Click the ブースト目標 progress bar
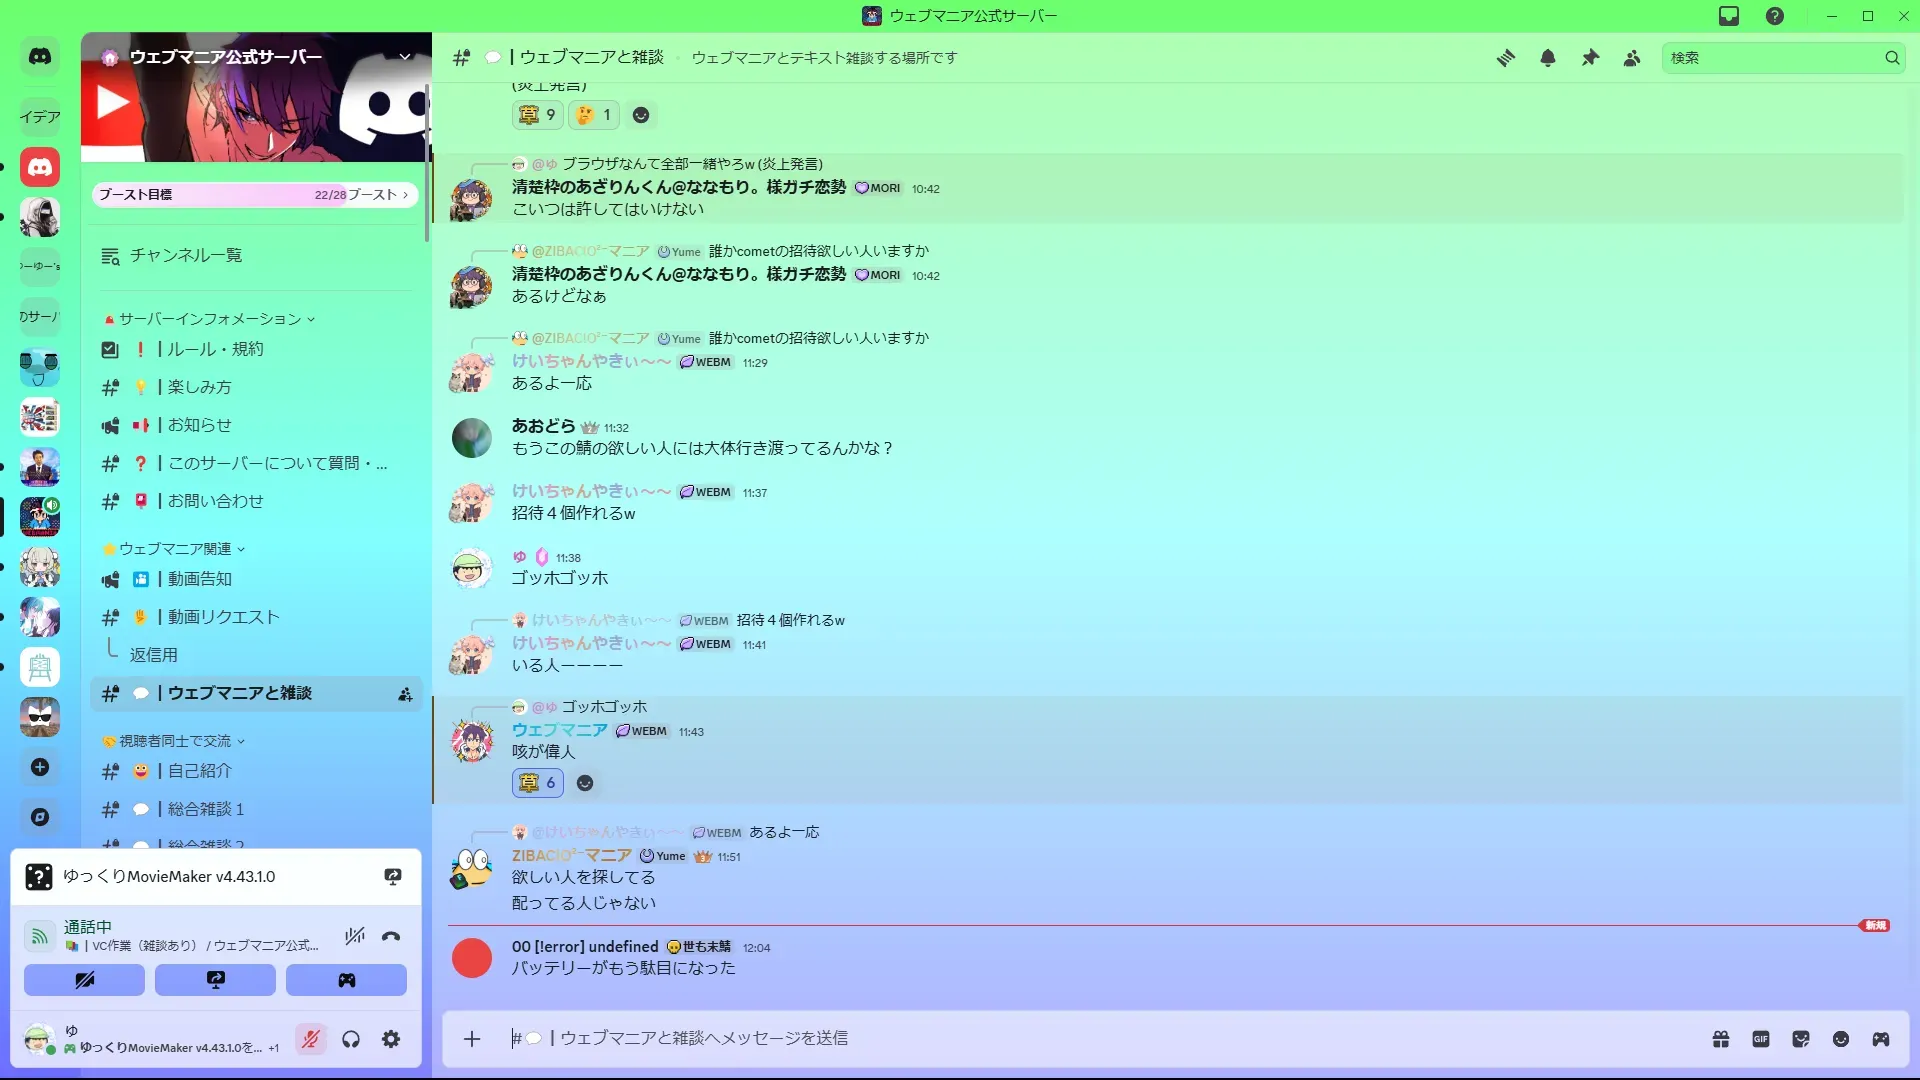Image resolution: width=1920 pixels, height=1080 pixels. click(255, 195)
